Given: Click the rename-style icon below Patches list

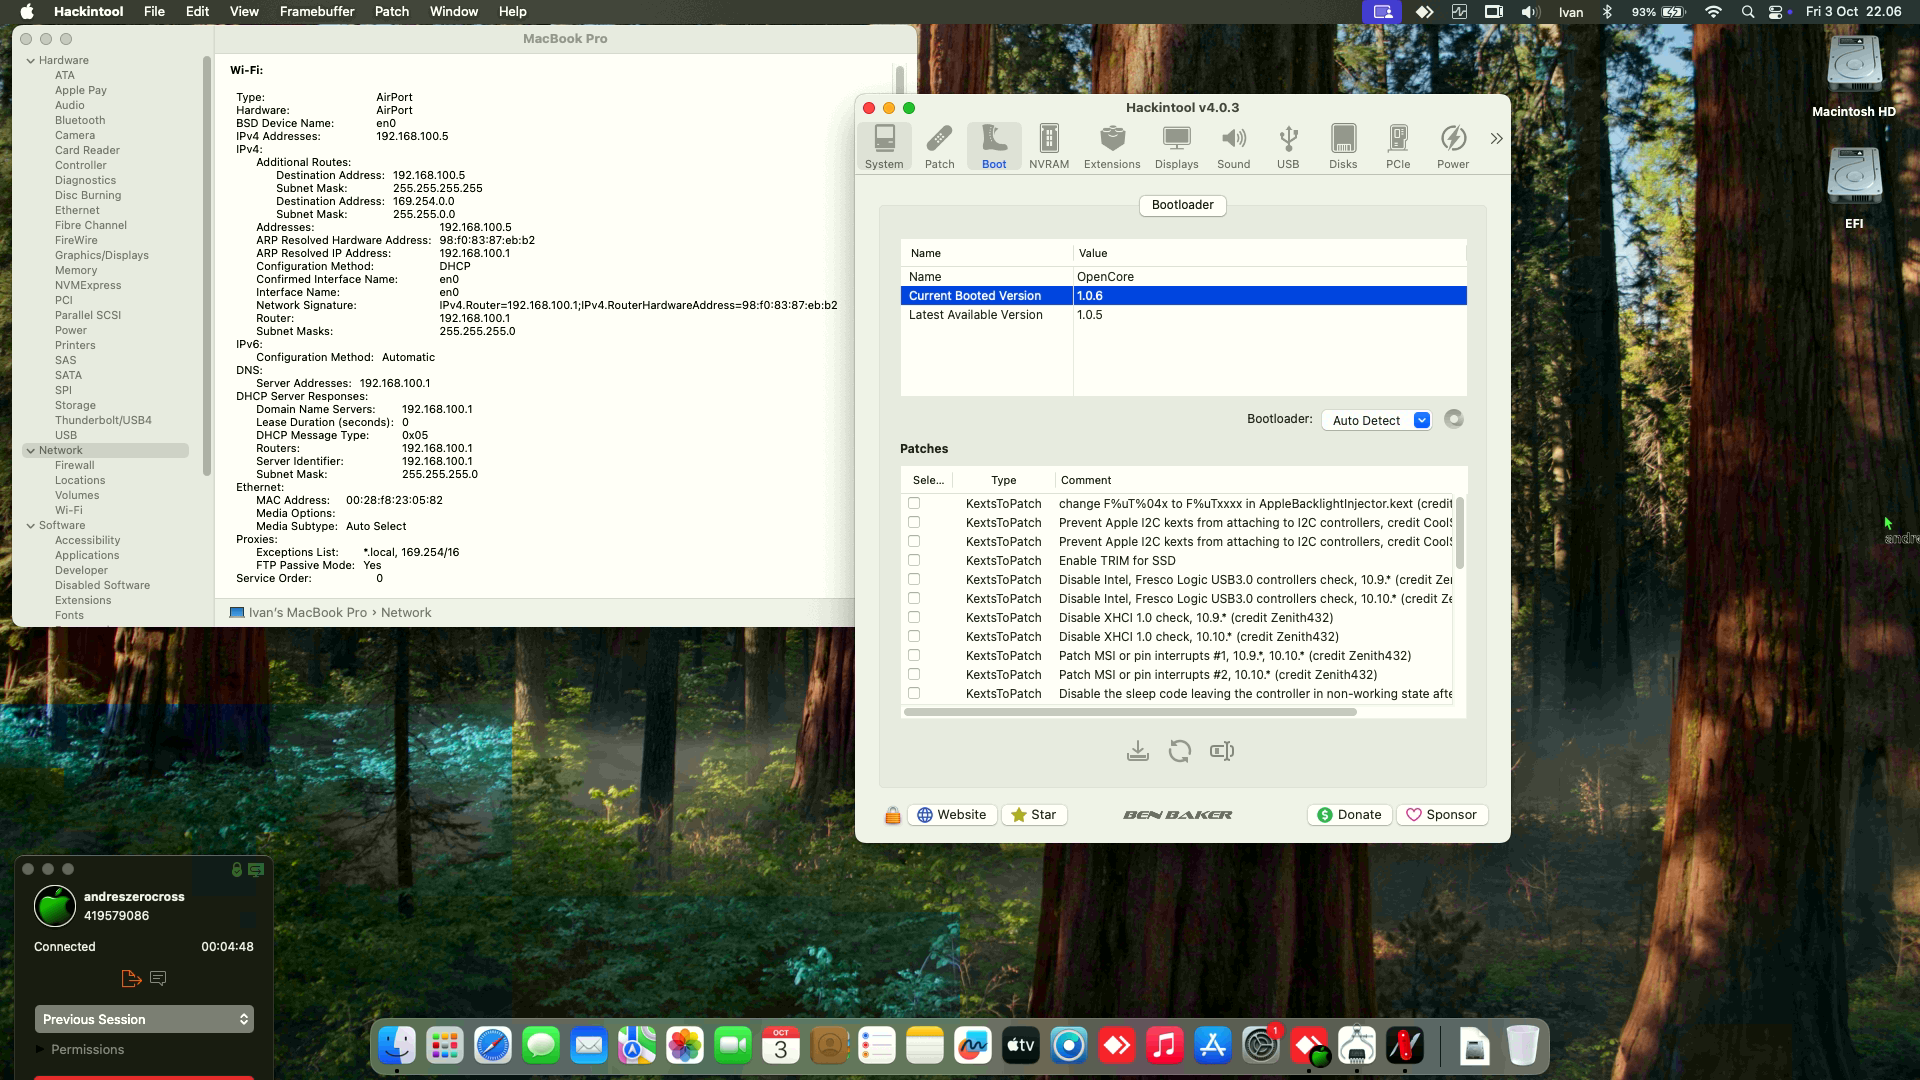Looking at the screenshot, I should click(1222, 751).
